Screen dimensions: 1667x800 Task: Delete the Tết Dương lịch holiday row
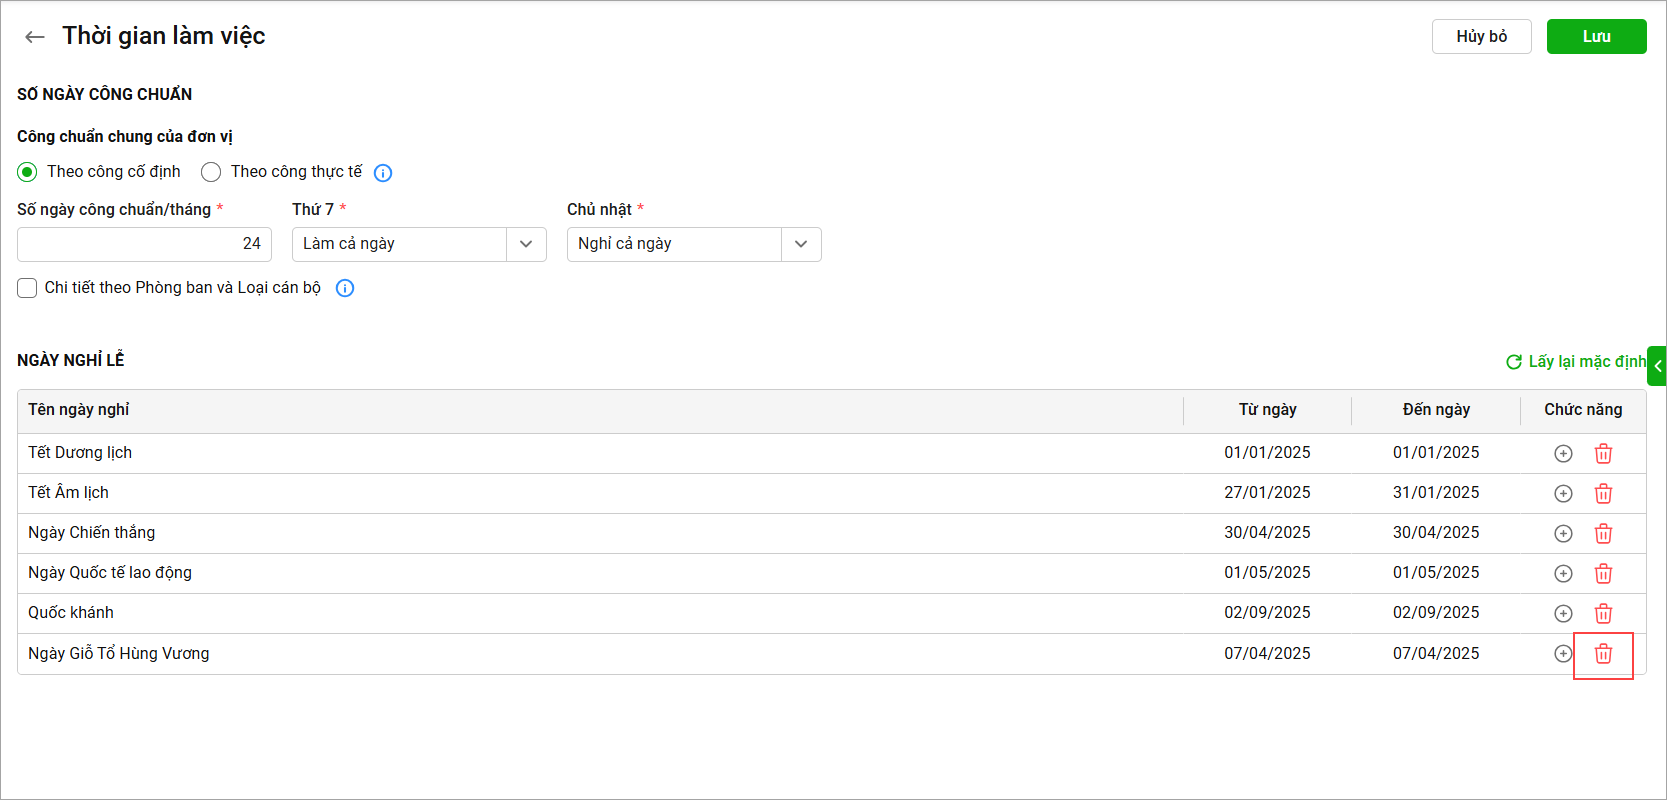[x=1603, y=453]
